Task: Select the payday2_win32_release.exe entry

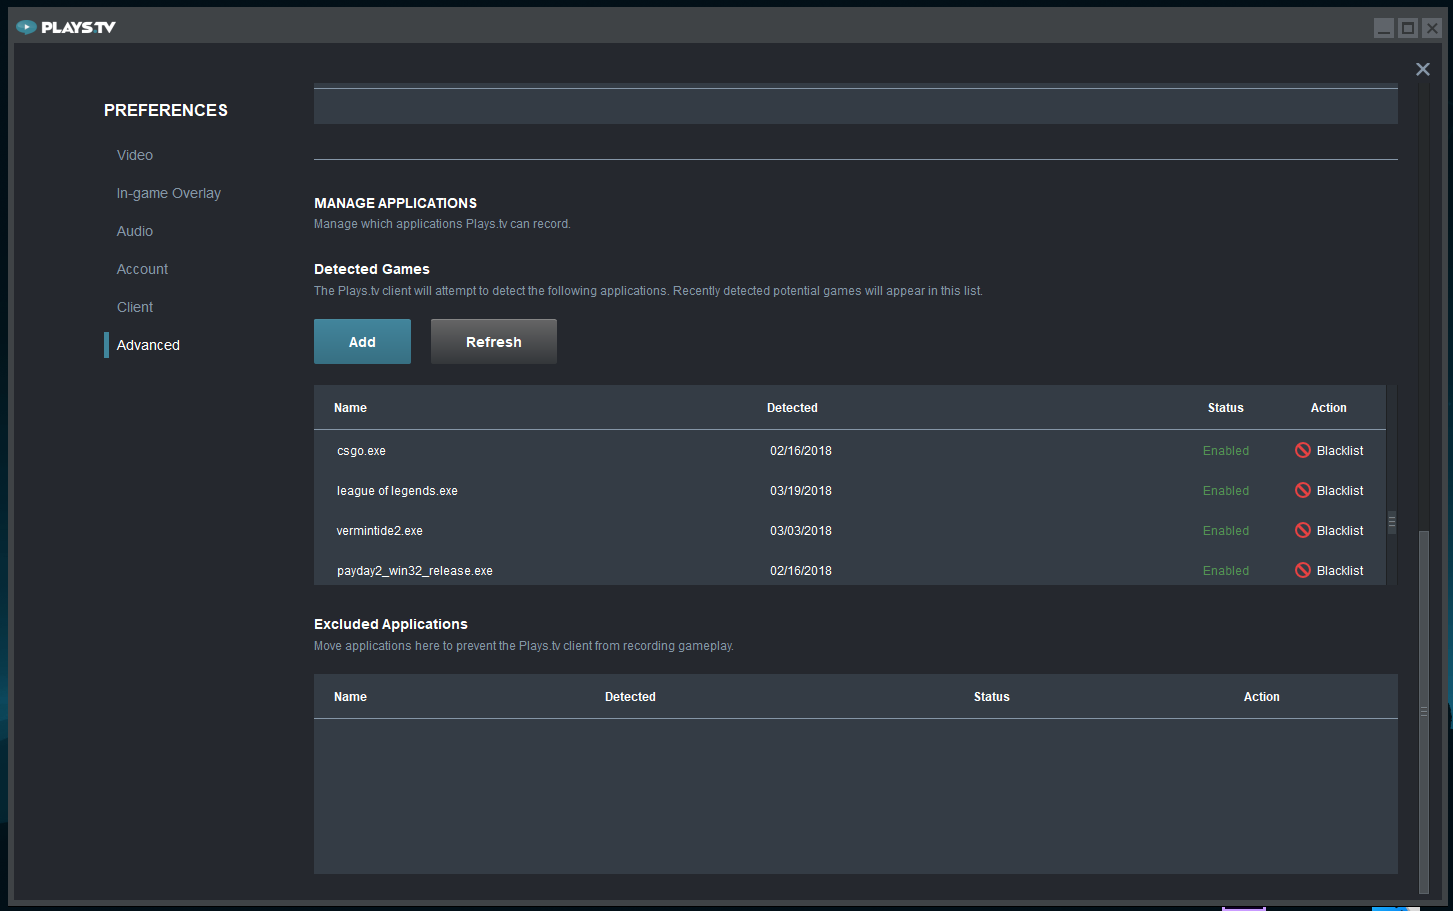Action: 415,571
